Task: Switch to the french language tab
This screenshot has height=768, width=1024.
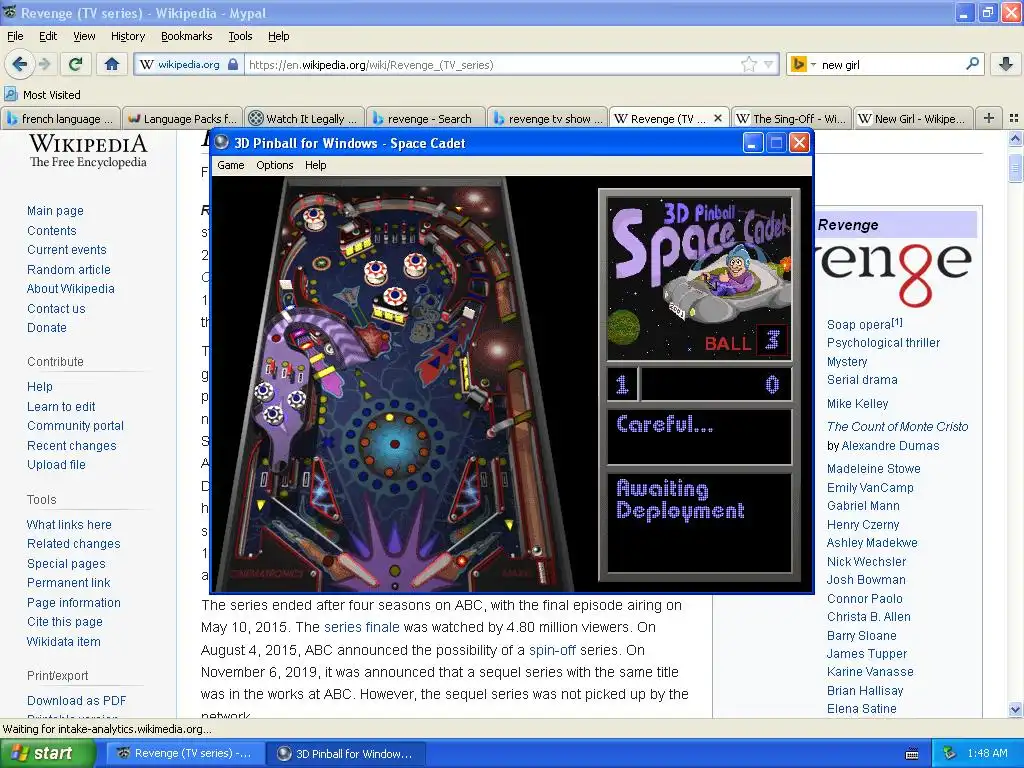Action: tap(61, 119)
